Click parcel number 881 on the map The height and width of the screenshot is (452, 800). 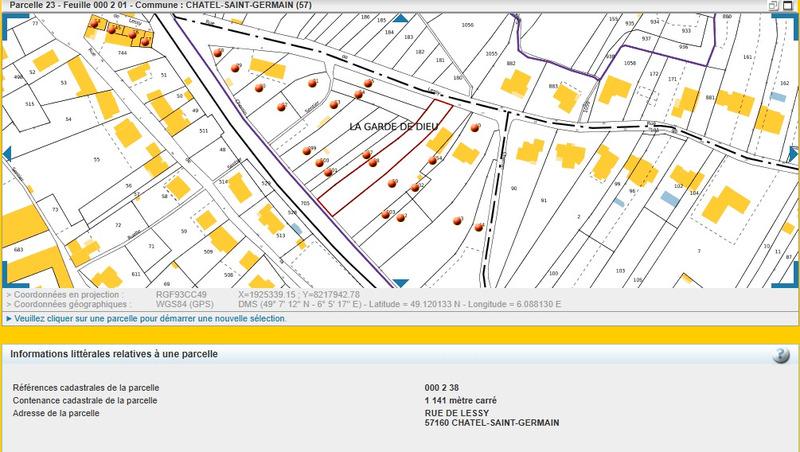point(710,97)
